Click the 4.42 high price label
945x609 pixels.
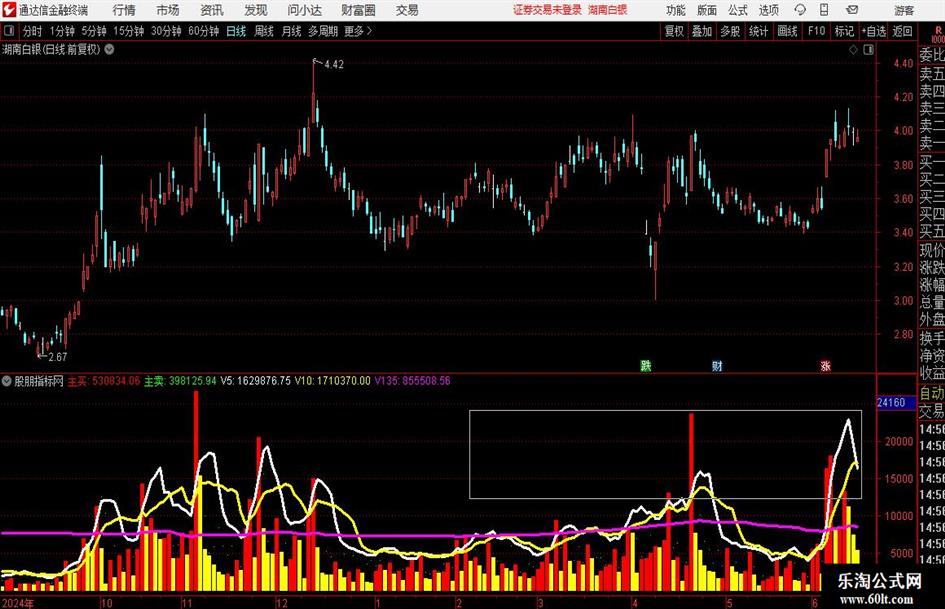click(x=334, y=65)
